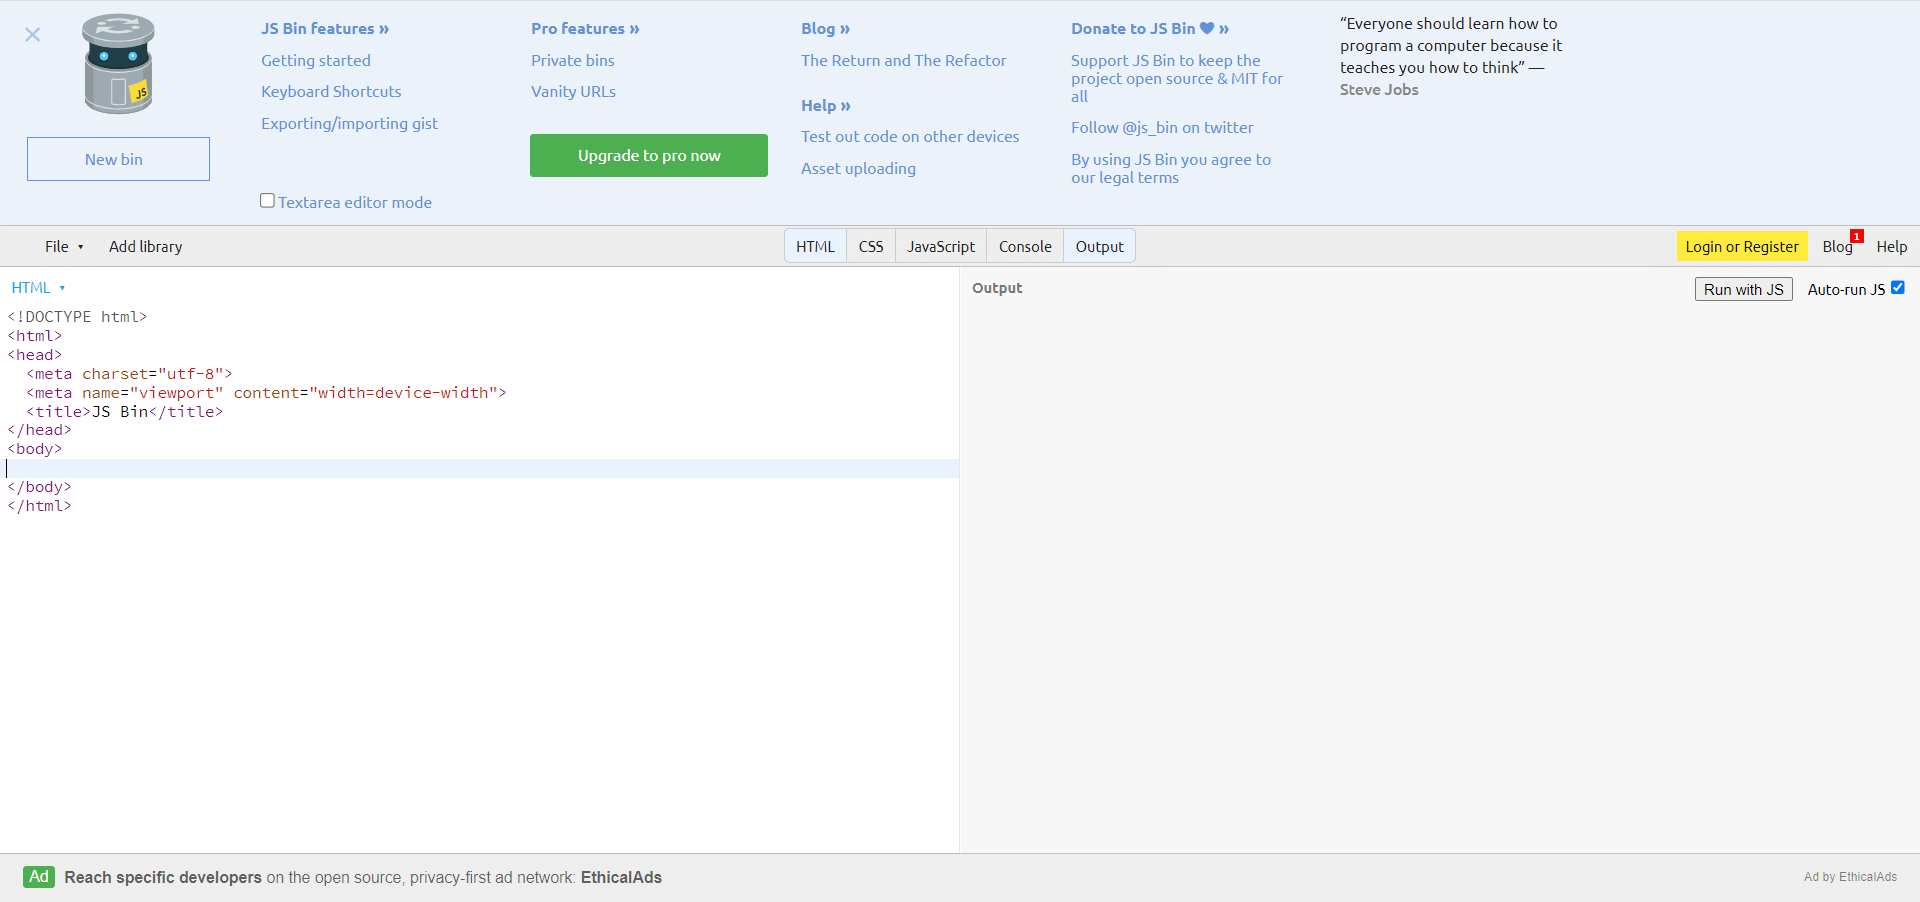Click the EthicalAds advertisement text
The height and width of the screenshot is (902, 1920).
[x=363, y=878]
